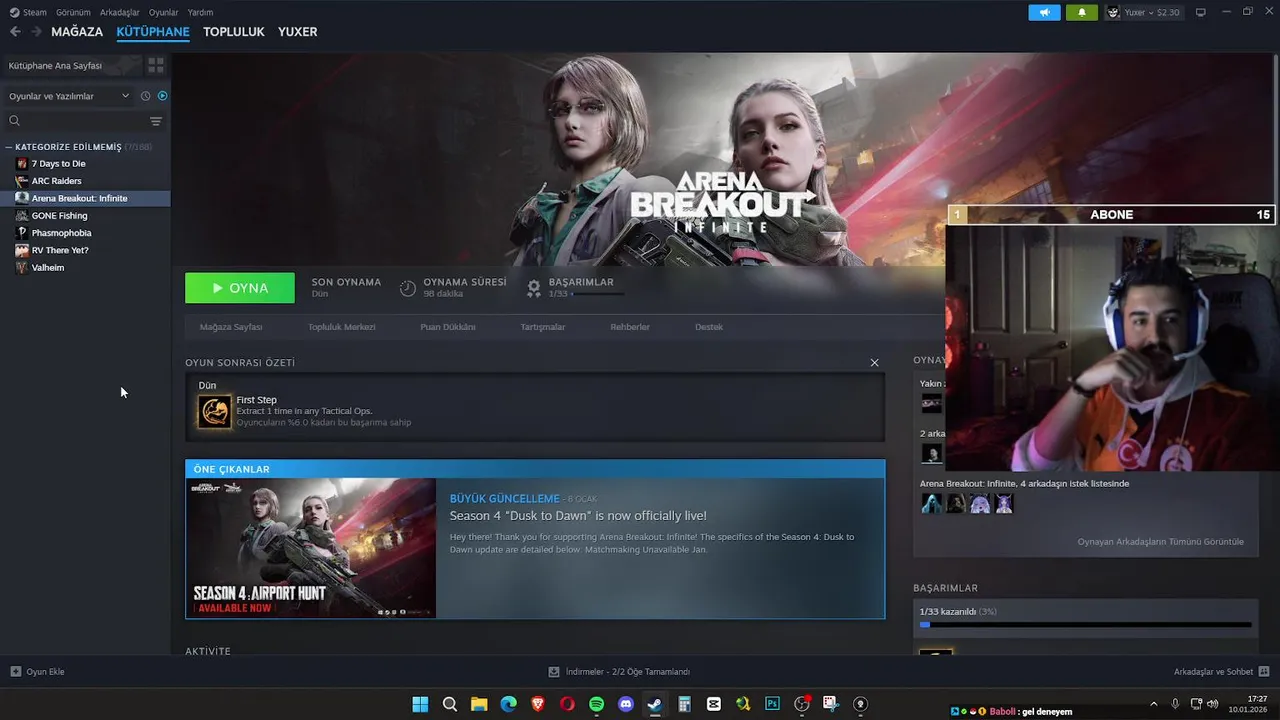Click the Add Game plus icon
The height and width of the screenshot is (720, 1280).
point(15,672)
